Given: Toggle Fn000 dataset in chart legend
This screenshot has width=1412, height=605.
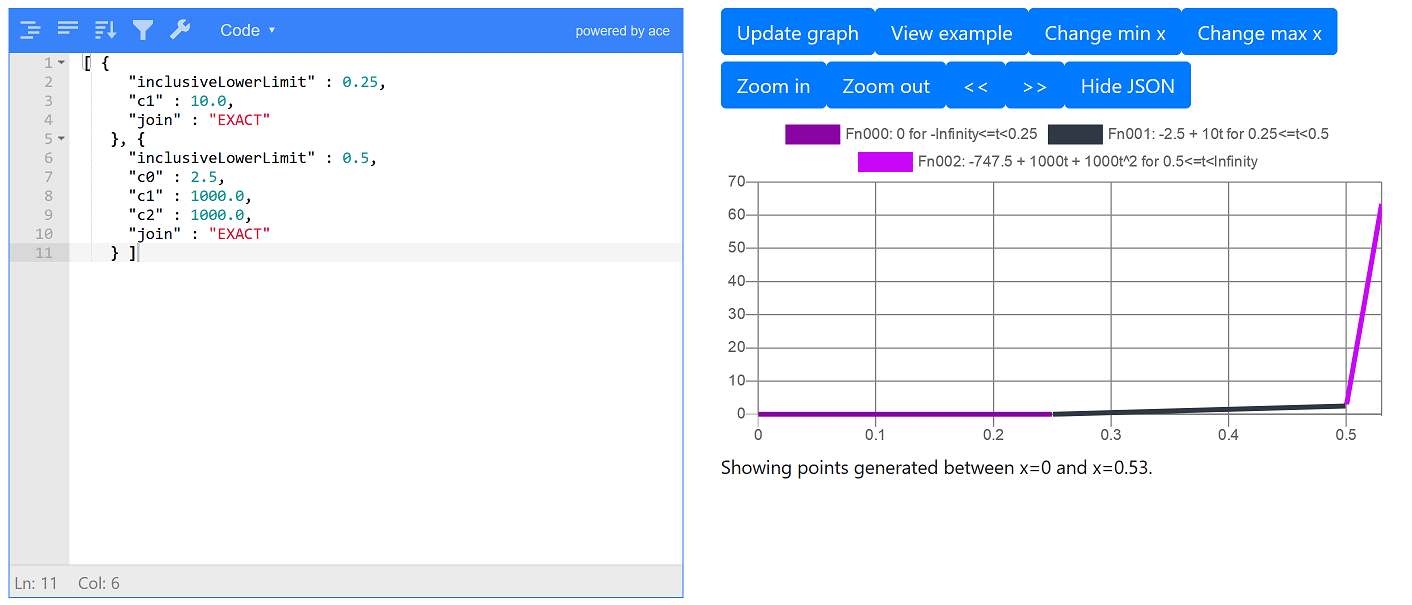Looking at the screenshot, I should tap(911, 134).
